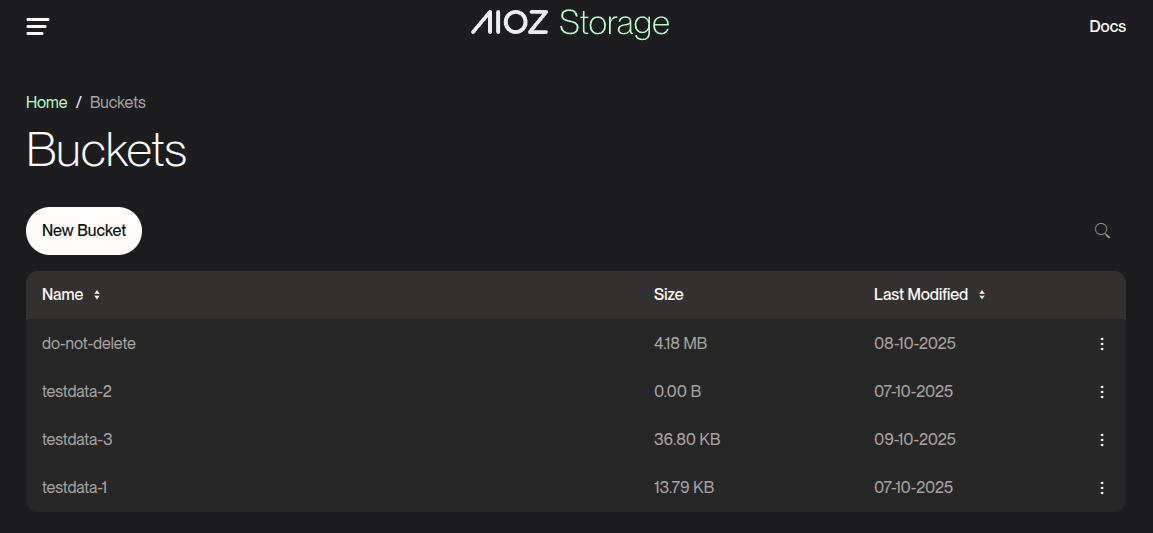Click the Size column header
The width and height of the screenshot is (1153, 533).
click(669, 295)
